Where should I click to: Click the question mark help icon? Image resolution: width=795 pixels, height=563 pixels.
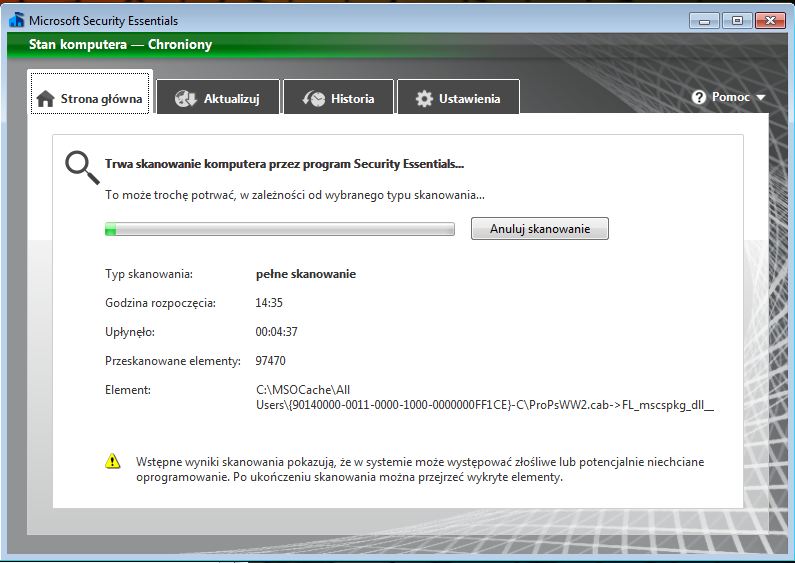pyautogui.click(x=699, y=97)
